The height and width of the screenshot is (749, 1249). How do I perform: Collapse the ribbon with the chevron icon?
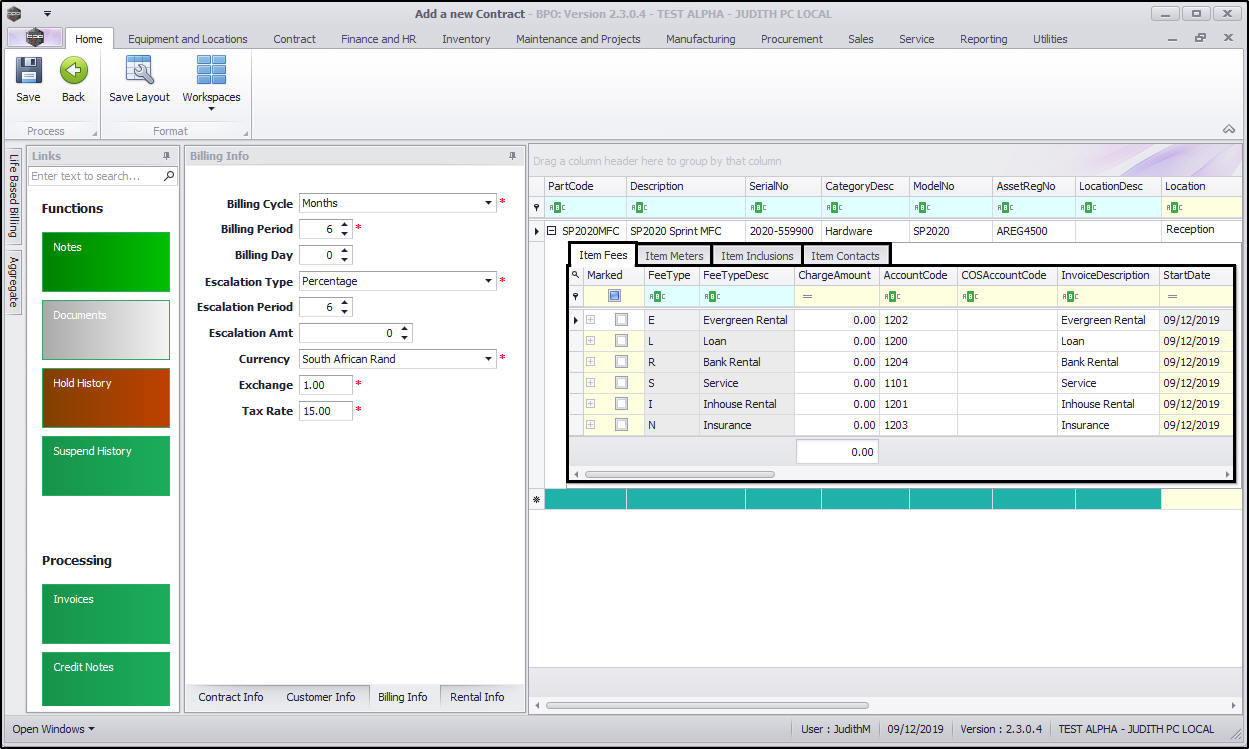tap(1228, 129)
